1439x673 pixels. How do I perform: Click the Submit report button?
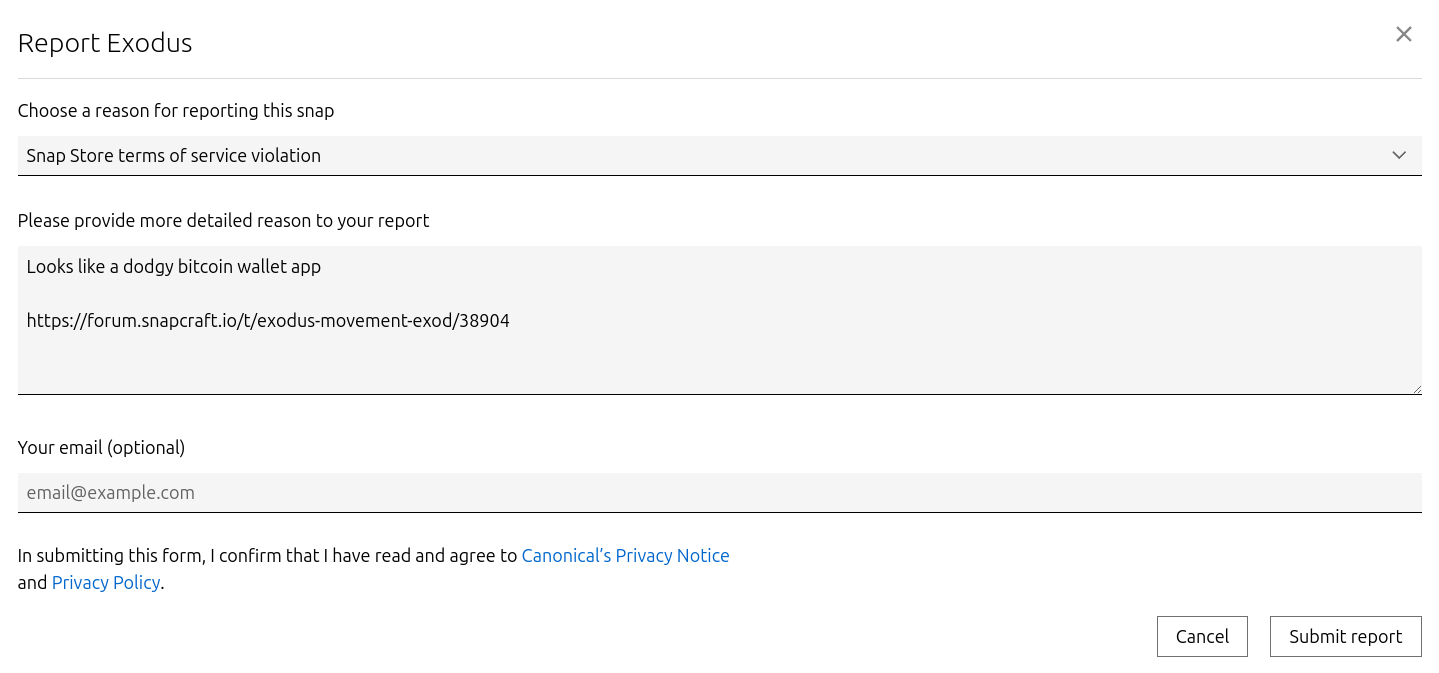click(1345, 636)
